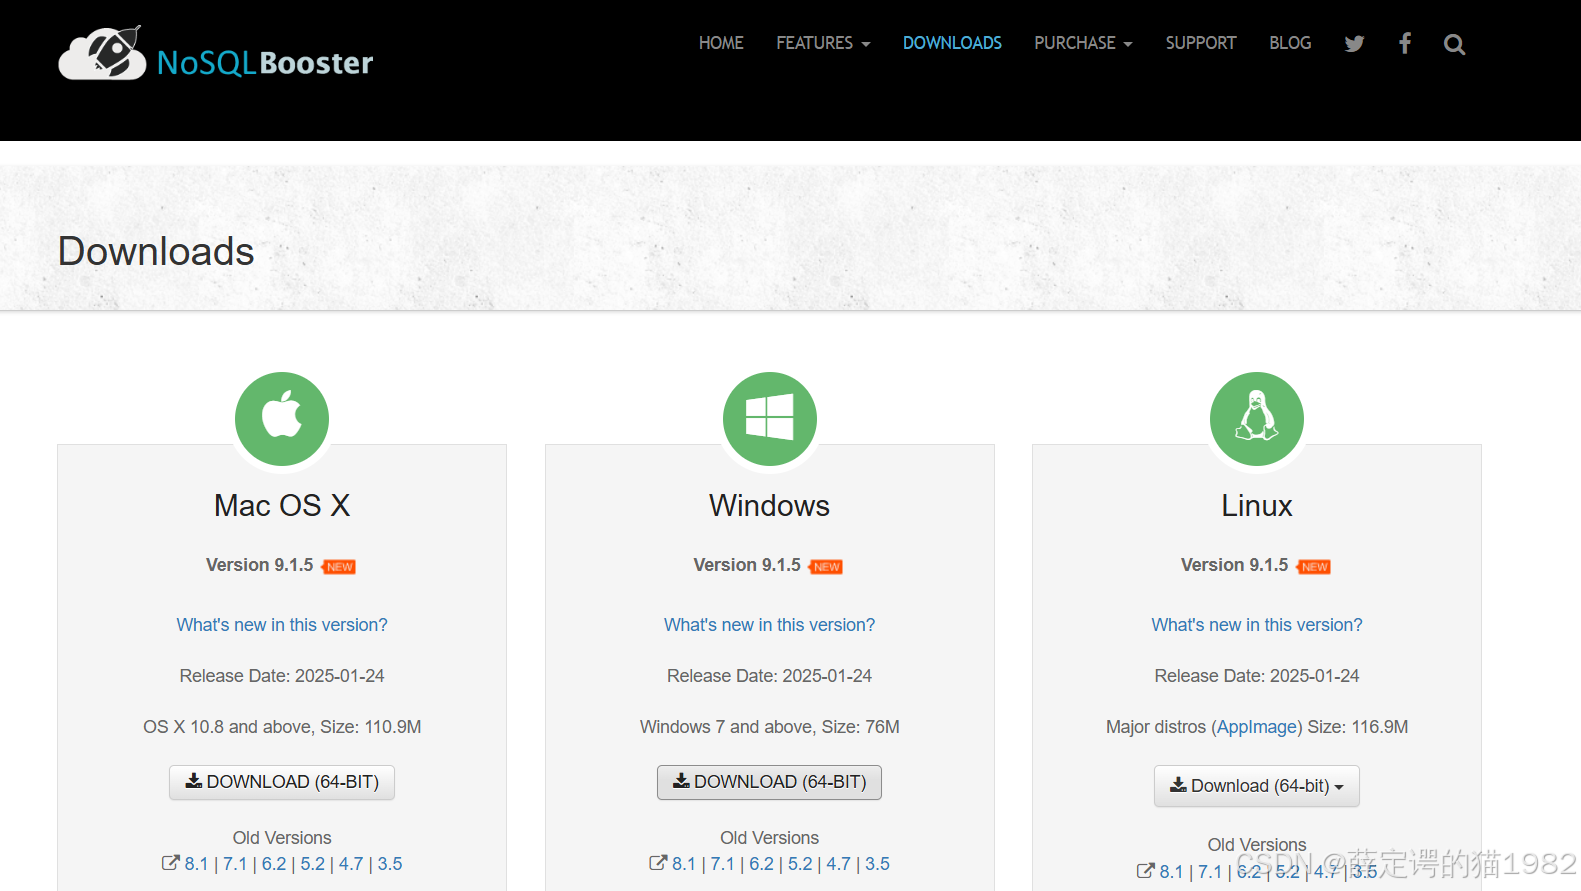
Task: Open Mac old version 8.1
Action: (x=196, y=864)
